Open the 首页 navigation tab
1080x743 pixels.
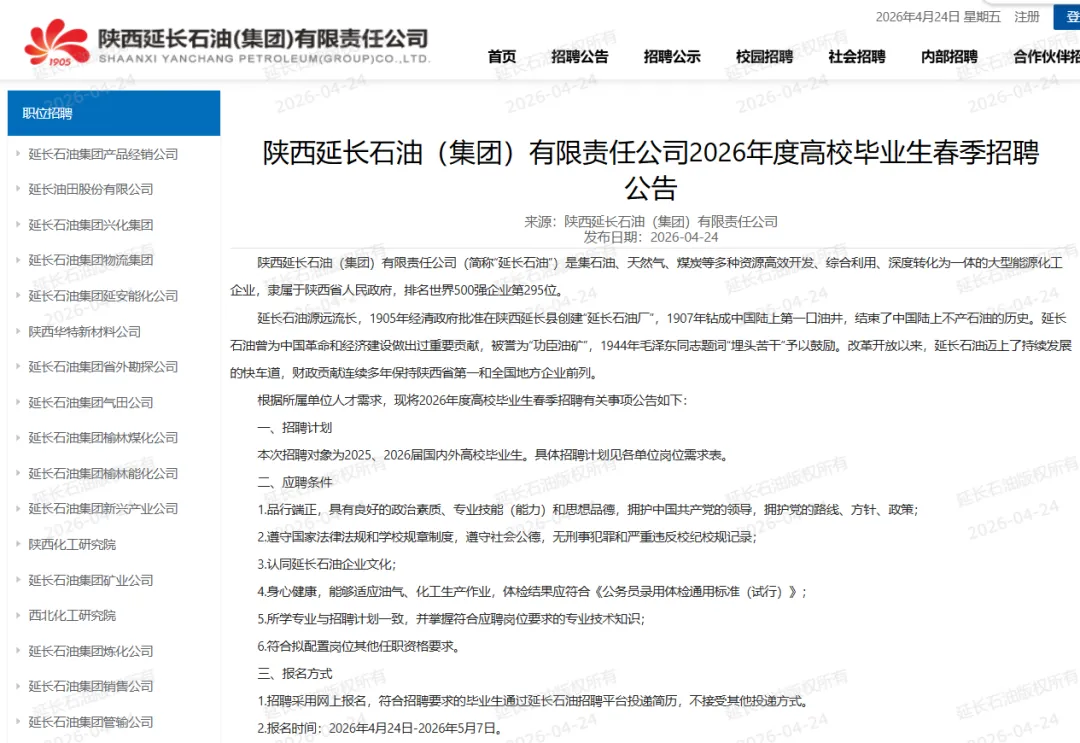(x=501, y=56)
